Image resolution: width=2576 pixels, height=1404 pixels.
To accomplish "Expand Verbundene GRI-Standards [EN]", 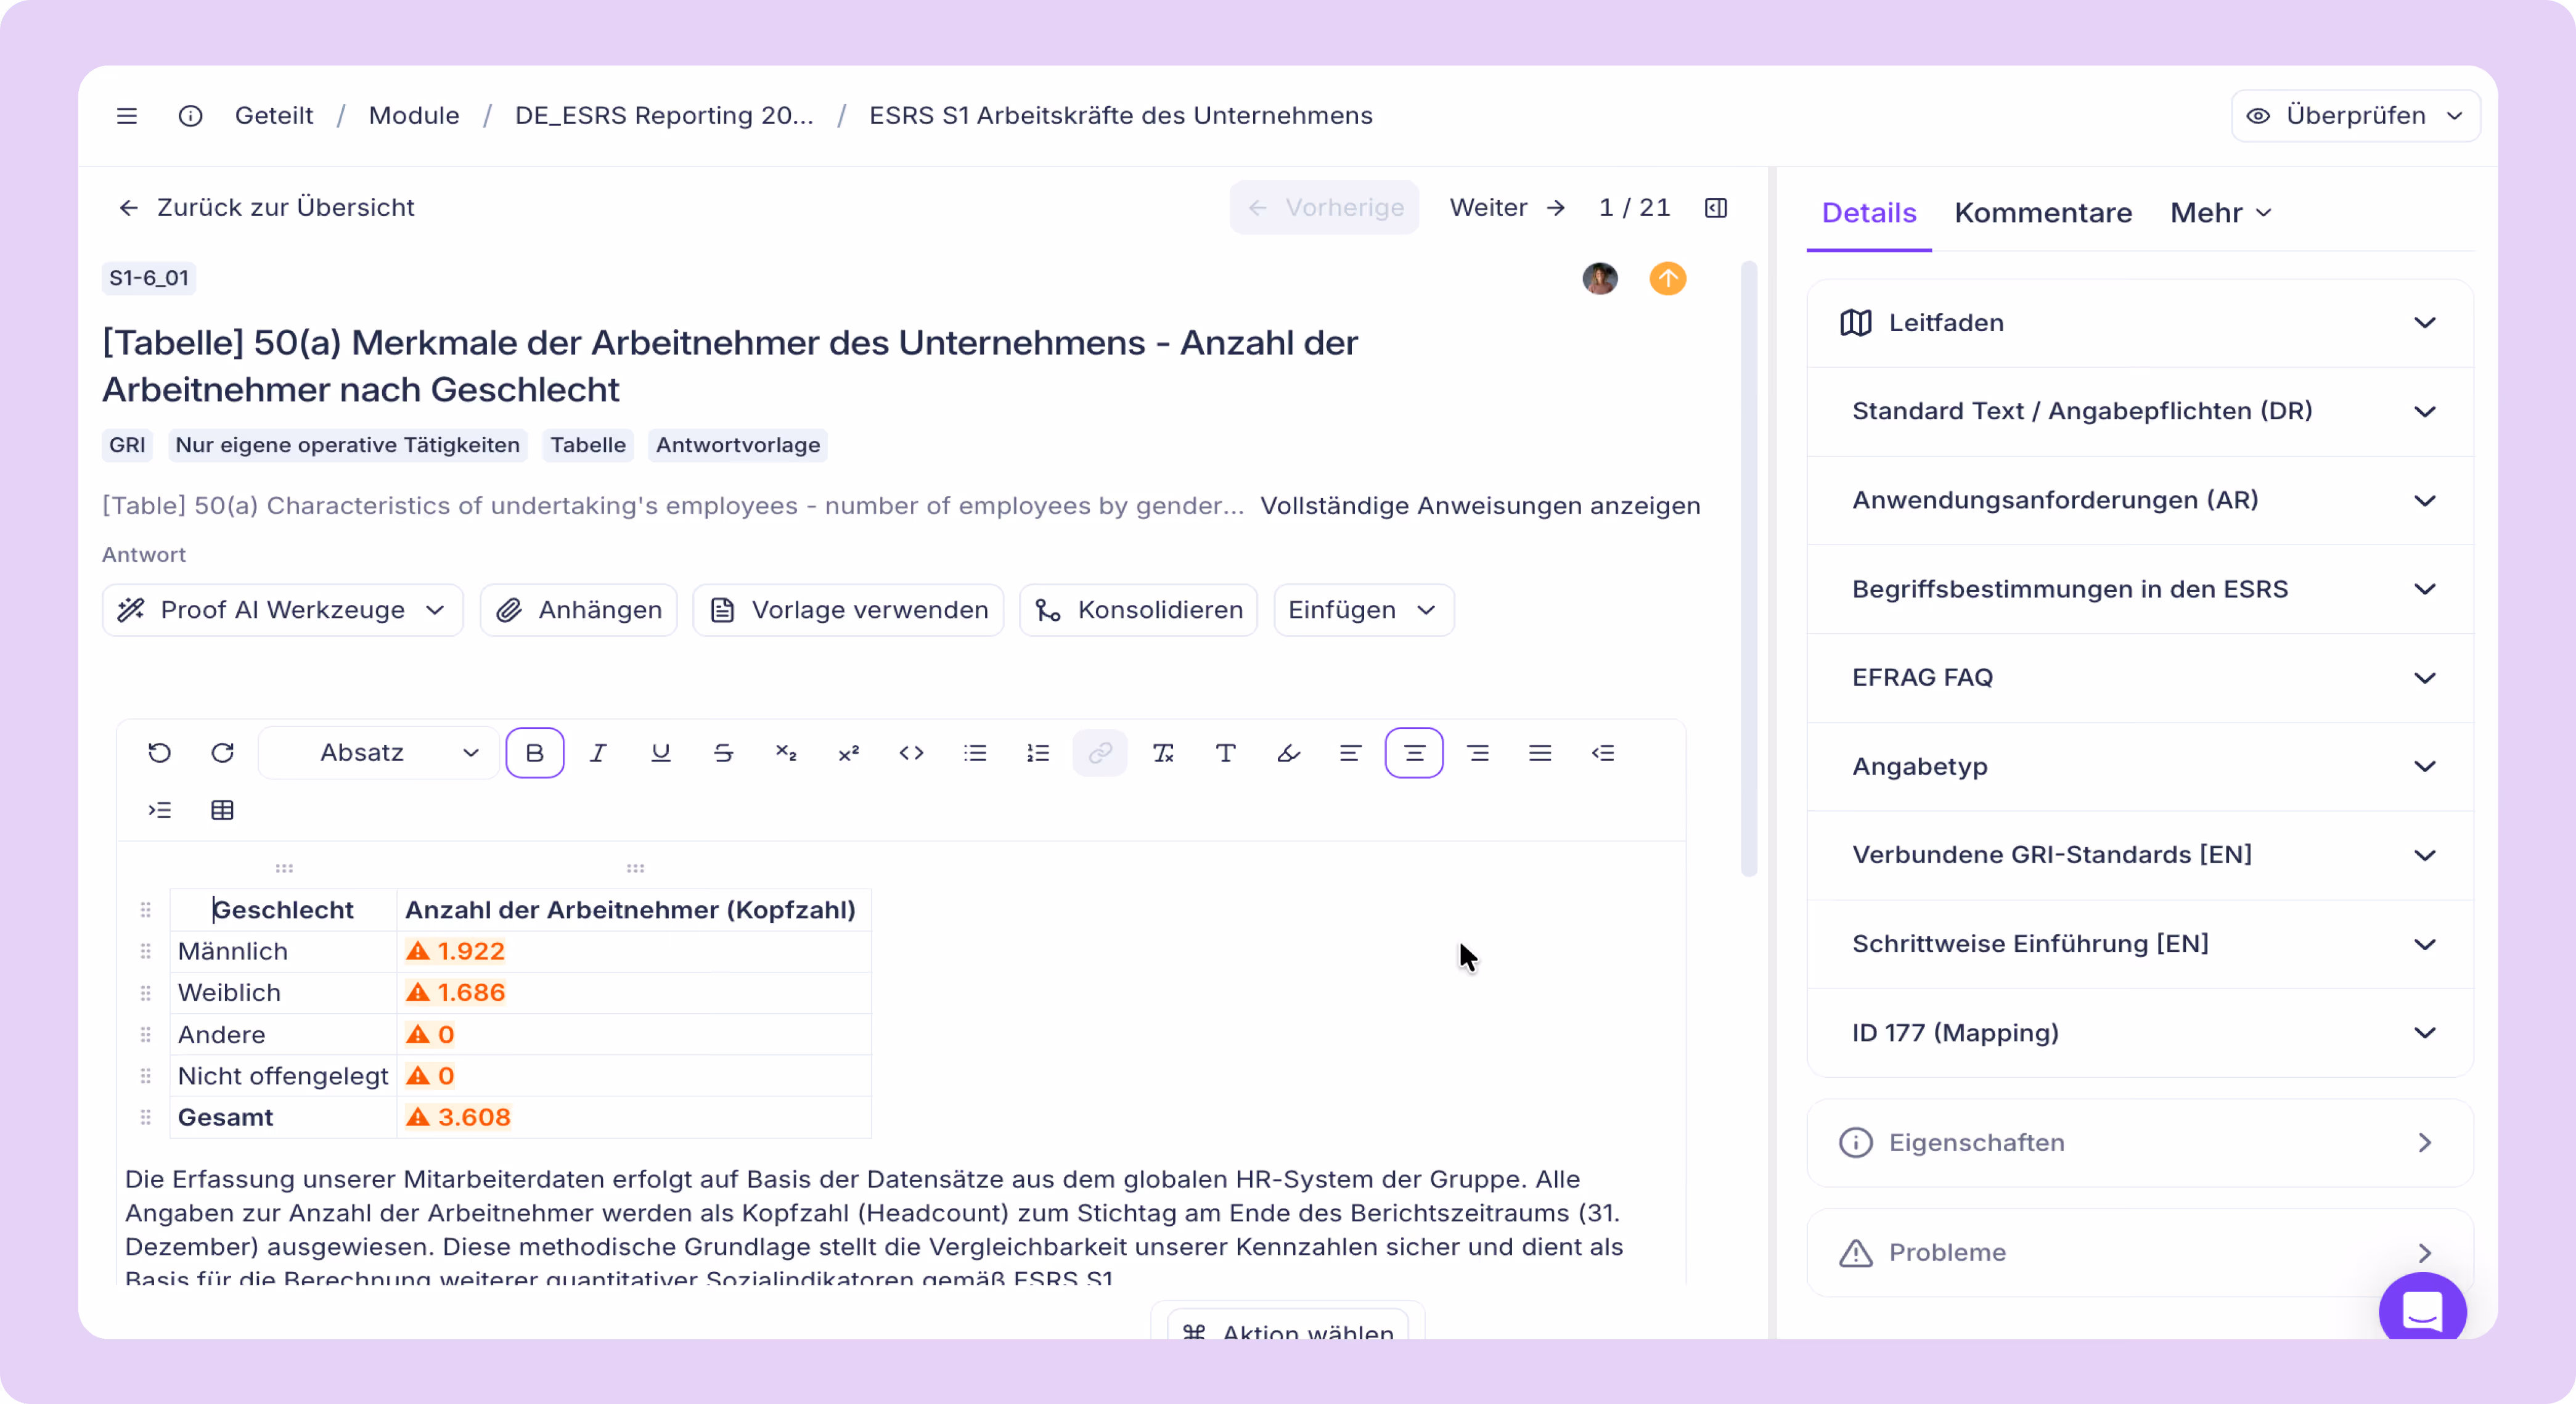I will (2139, 855).
